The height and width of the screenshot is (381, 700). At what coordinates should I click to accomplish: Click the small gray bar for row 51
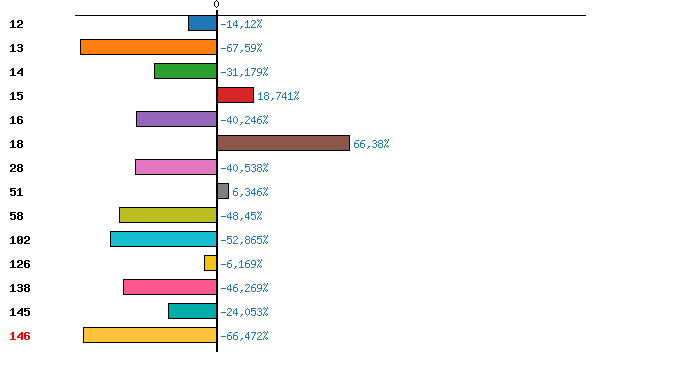click(223, 191)
